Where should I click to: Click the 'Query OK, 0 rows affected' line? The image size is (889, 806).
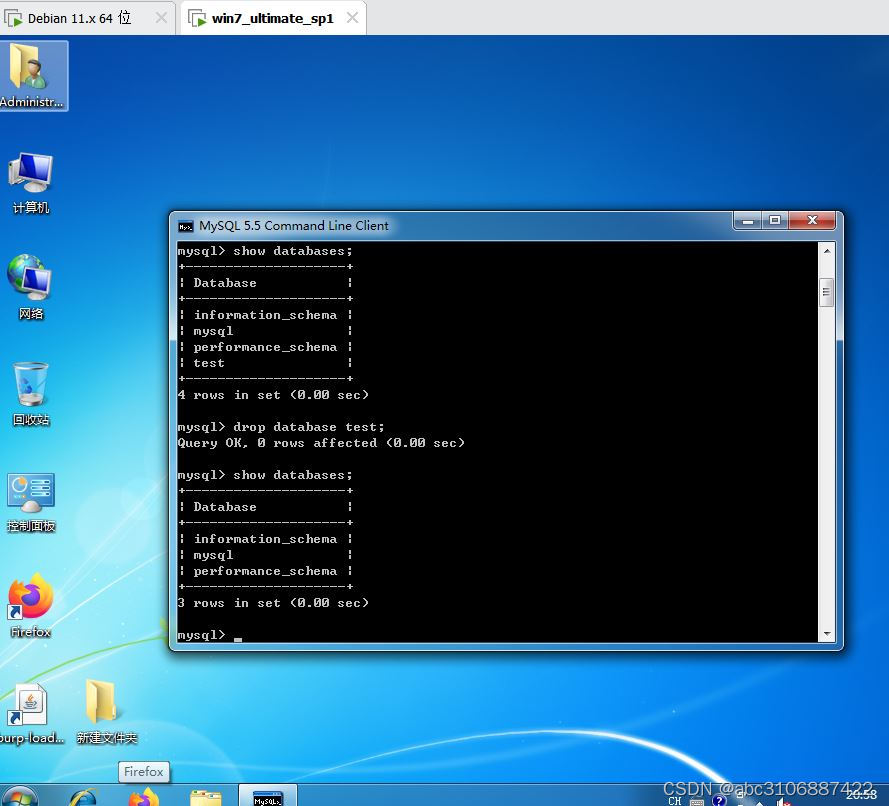321,443
